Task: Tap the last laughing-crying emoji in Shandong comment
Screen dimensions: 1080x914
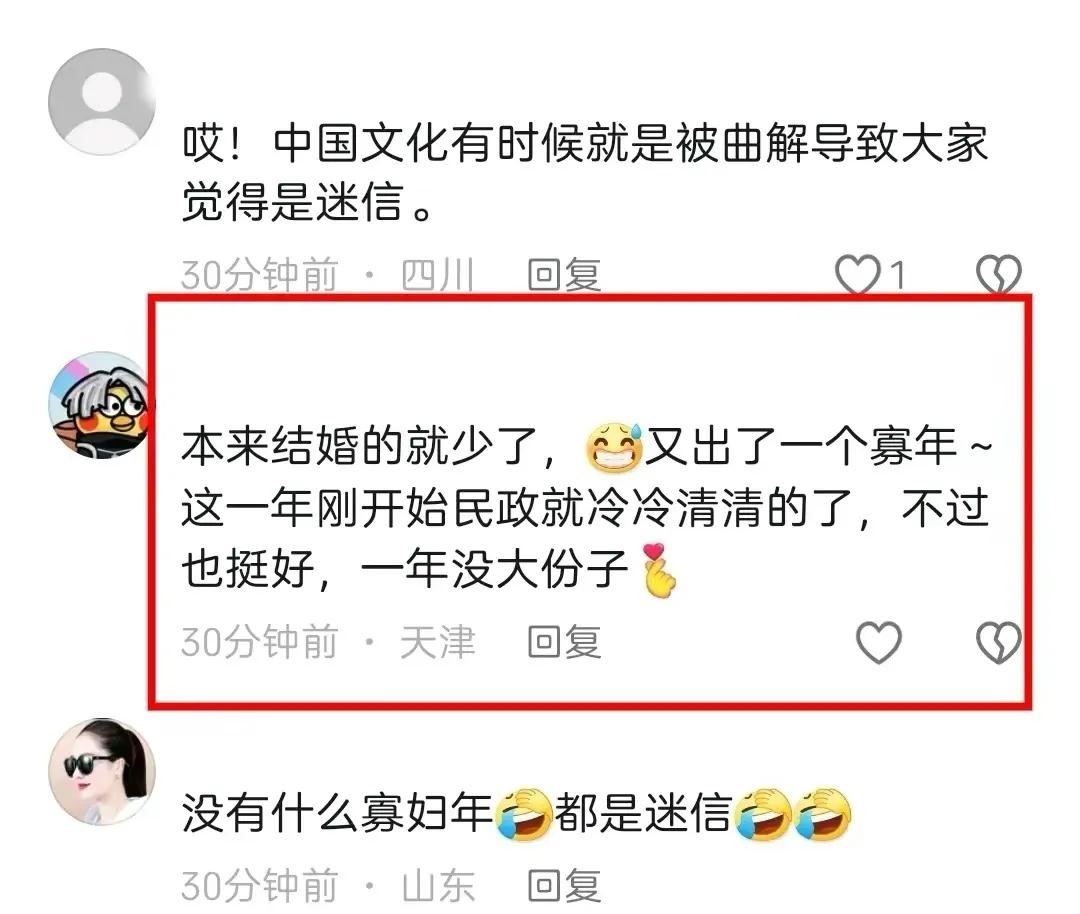Action: [822, 813]
